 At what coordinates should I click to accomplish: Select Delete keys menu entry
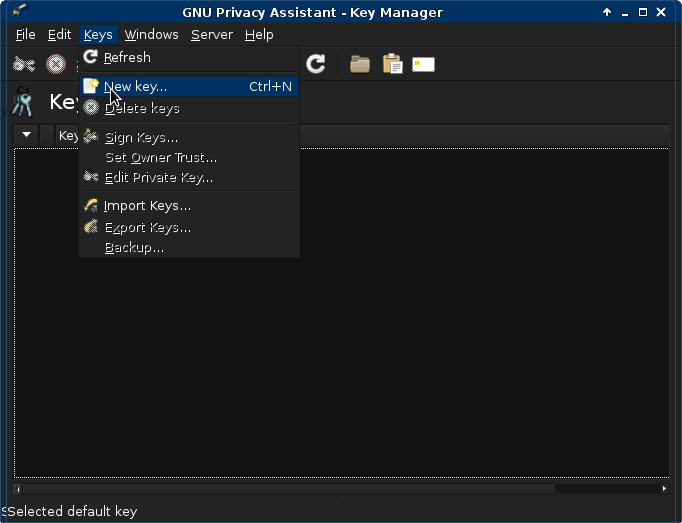pyautogui.click(x=189, y=108)
